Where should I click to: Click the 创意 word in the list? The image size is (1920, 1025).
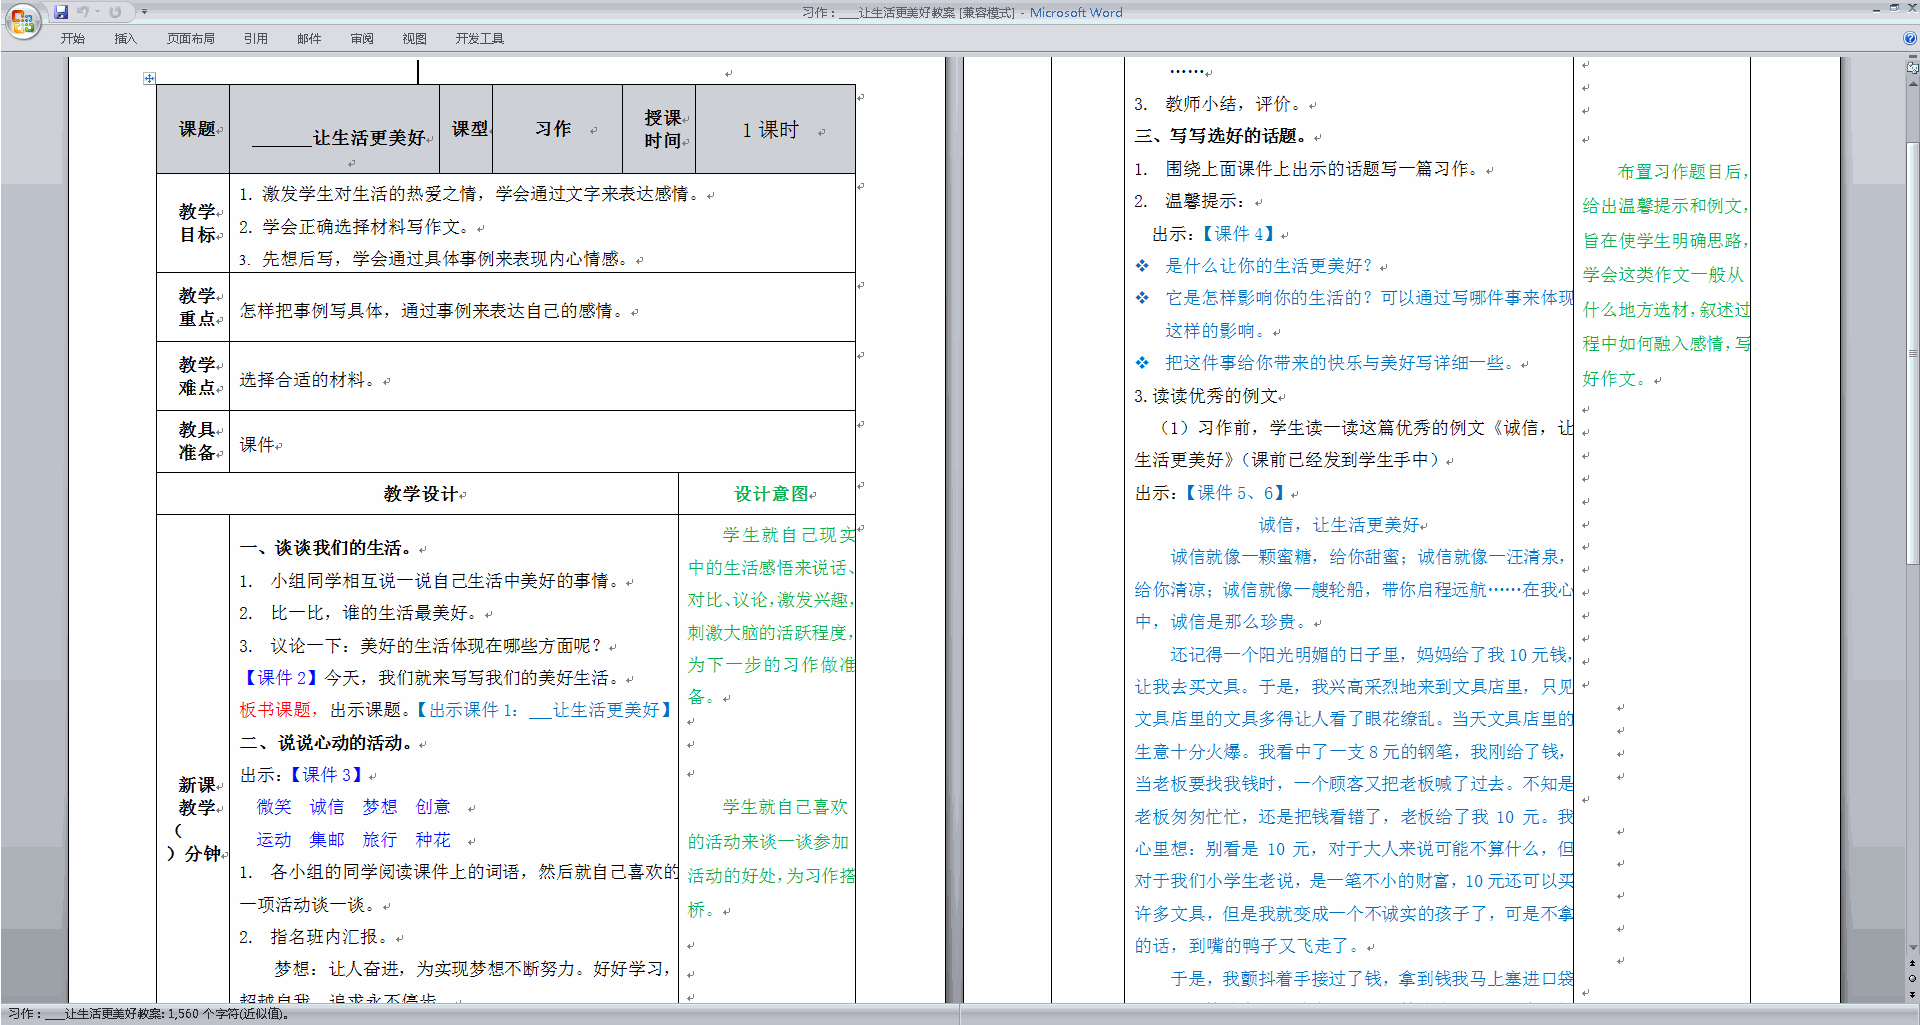click(433, 807)
